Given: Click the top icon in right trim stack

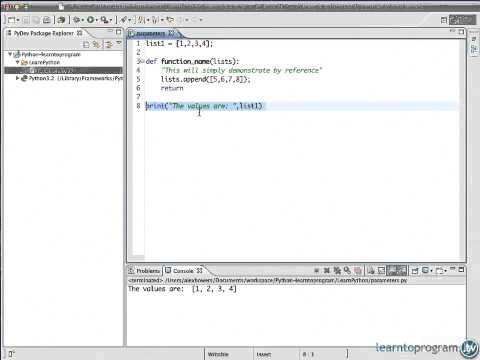Looking at the screenshot, I should pos(474,39).
